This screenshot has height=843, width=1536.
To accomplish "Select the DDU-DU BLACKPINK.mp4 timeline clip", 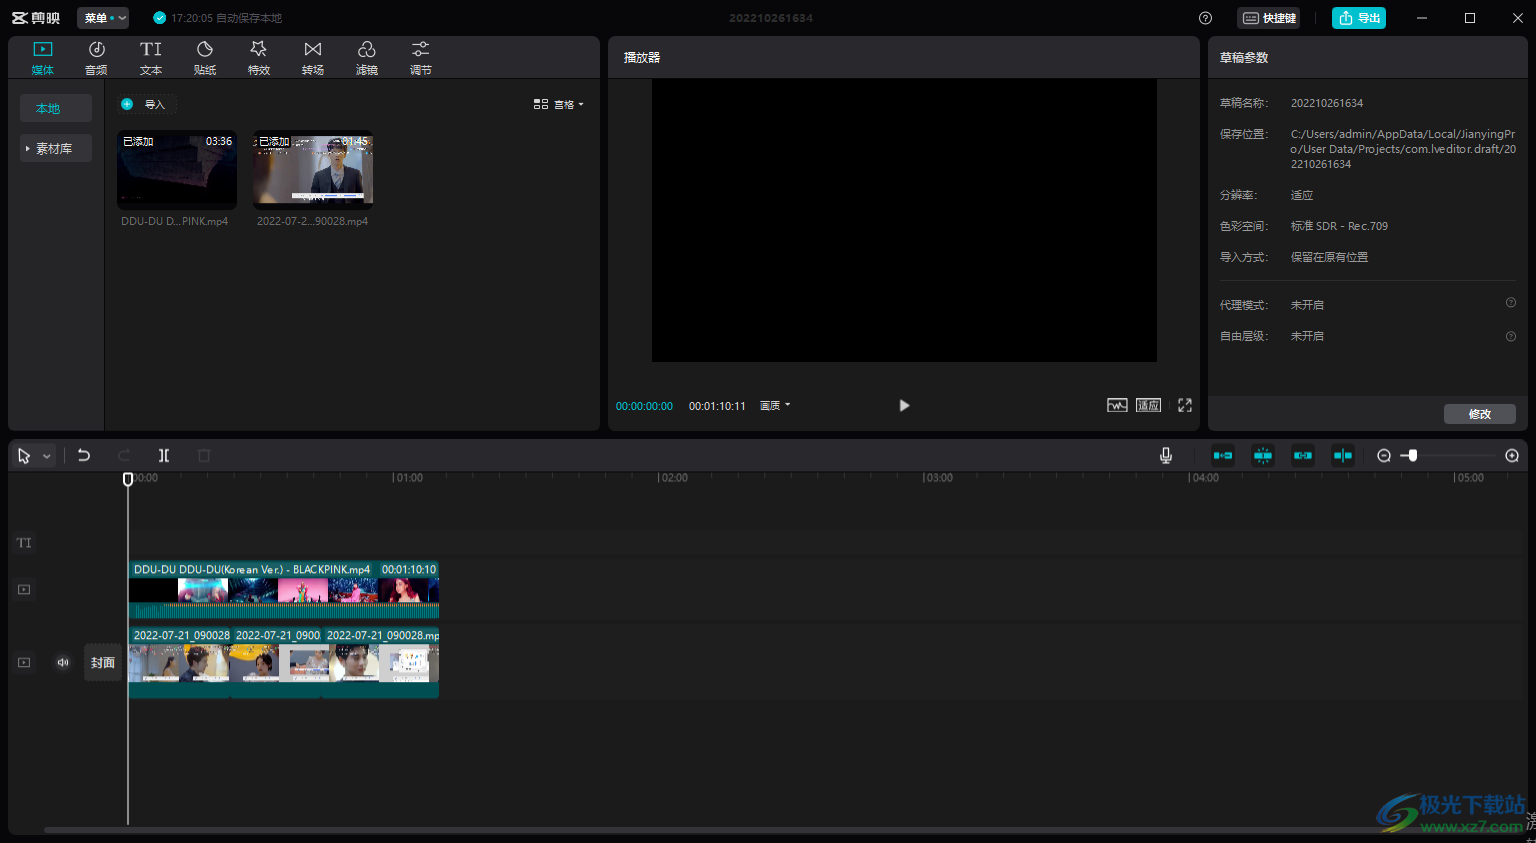I will click(x=284, y=590).
